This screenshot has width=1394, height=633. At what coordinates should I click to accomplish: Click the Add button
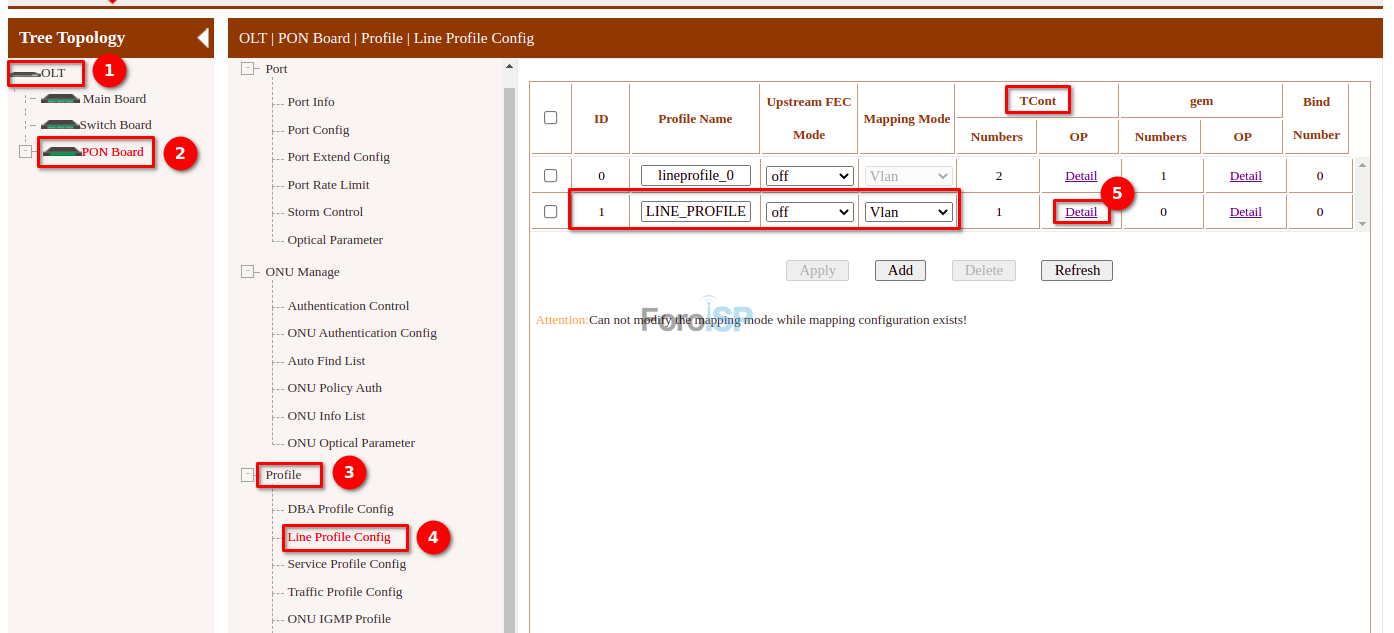pyautogui.click(x=900, y=270)
